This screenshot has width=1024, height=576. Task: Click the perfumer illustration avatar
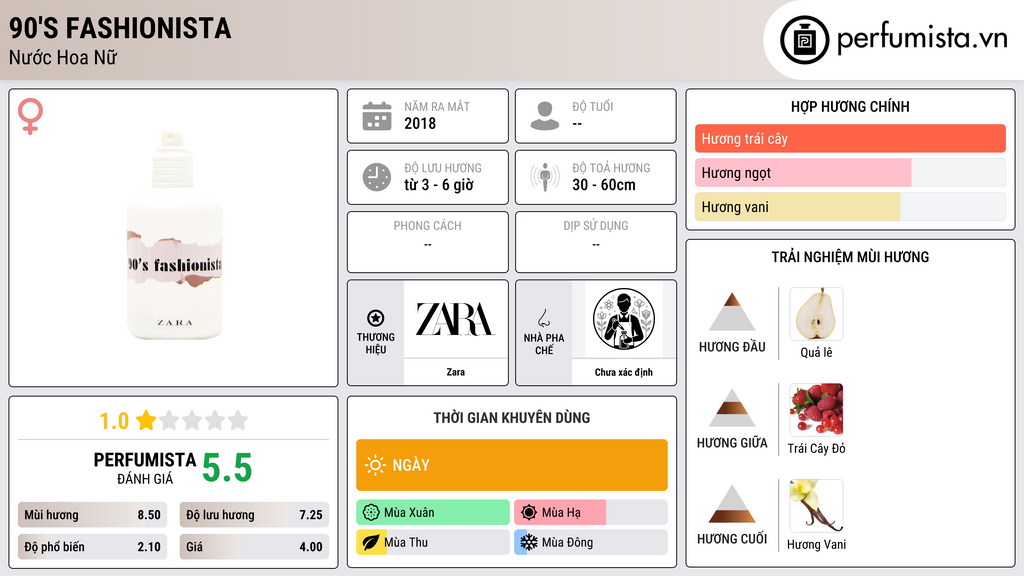tap(624, 319)
